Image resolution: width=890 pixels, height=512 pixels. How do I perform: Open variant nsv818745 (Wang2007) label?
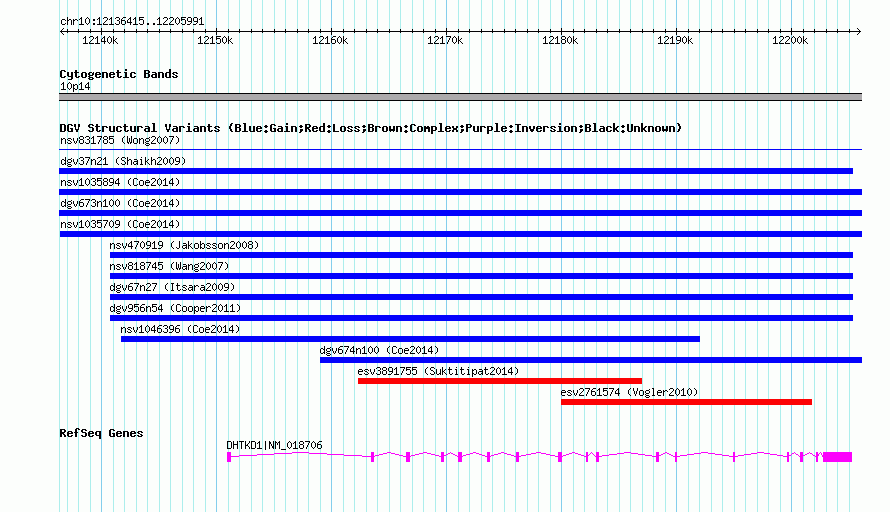169,266
